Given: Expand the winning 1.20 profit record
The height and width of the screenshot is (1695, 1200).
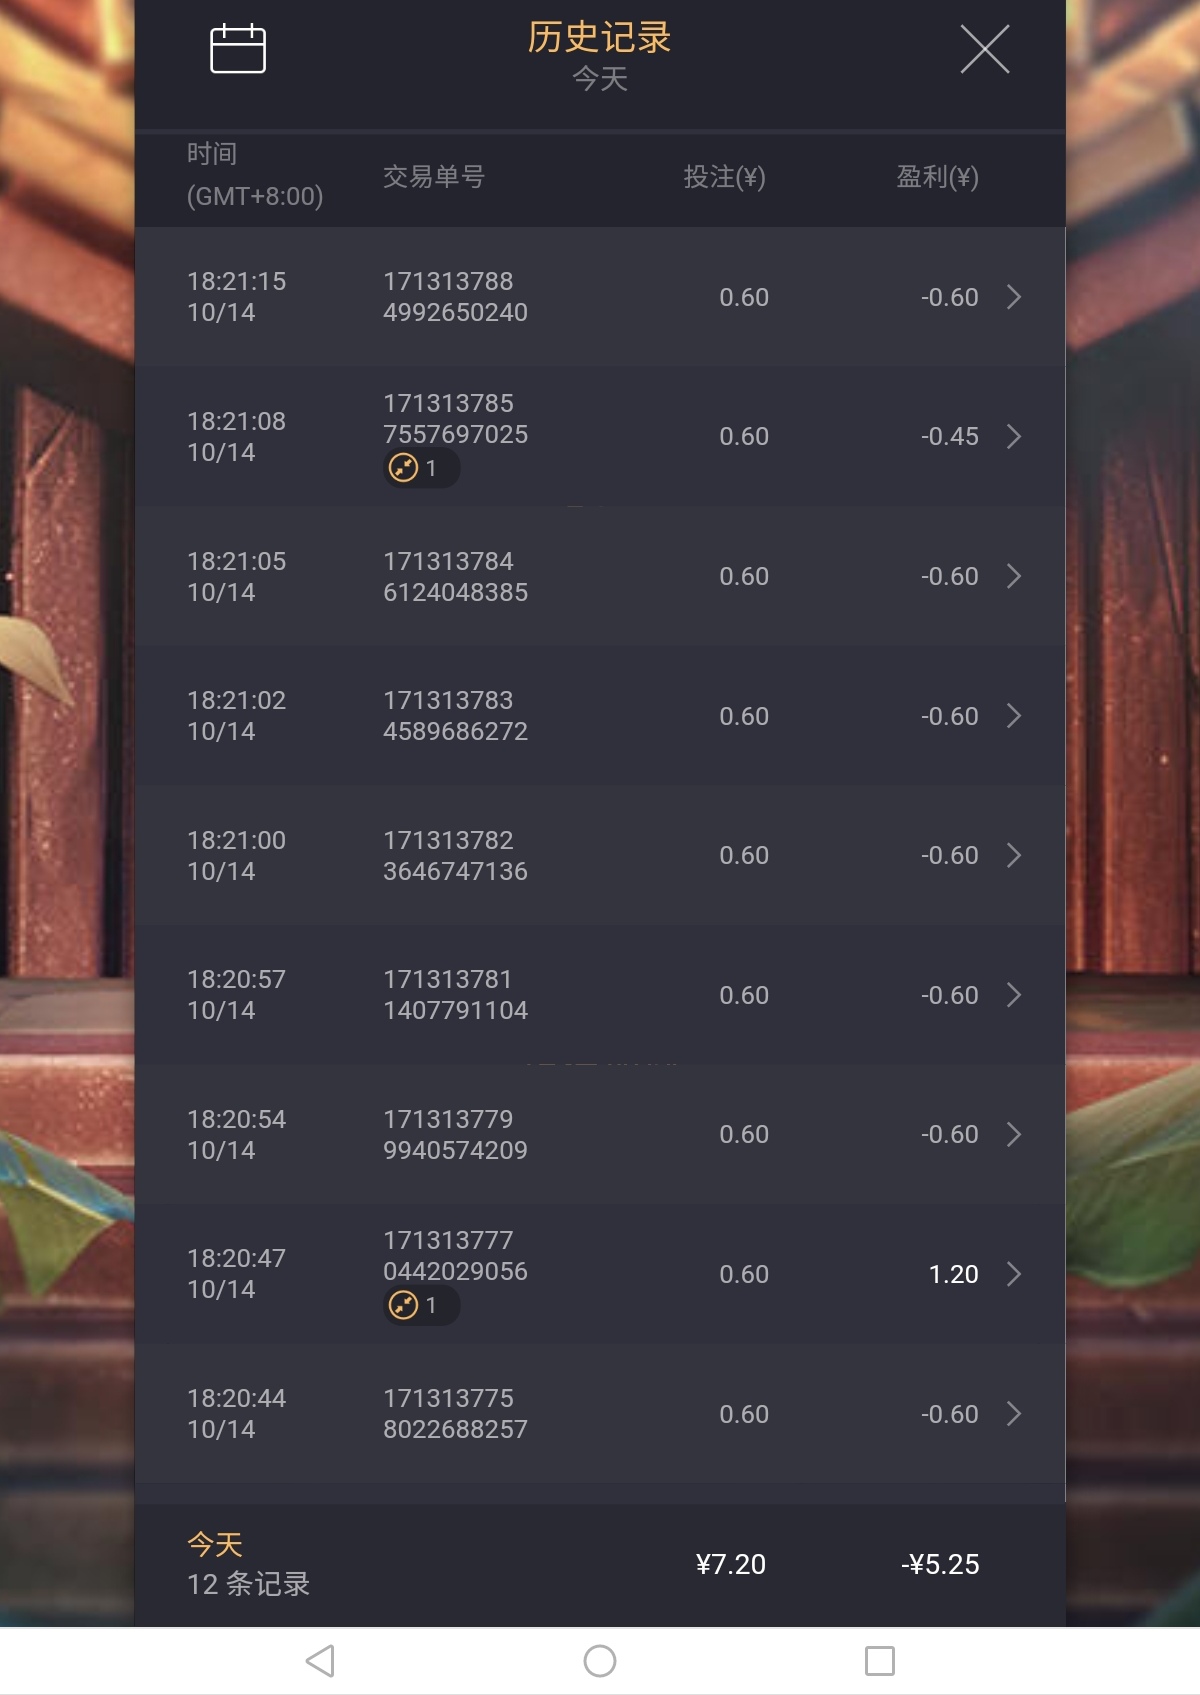Looking at the screenshot, I should pyautogui.click(x=1013, y=1274).
